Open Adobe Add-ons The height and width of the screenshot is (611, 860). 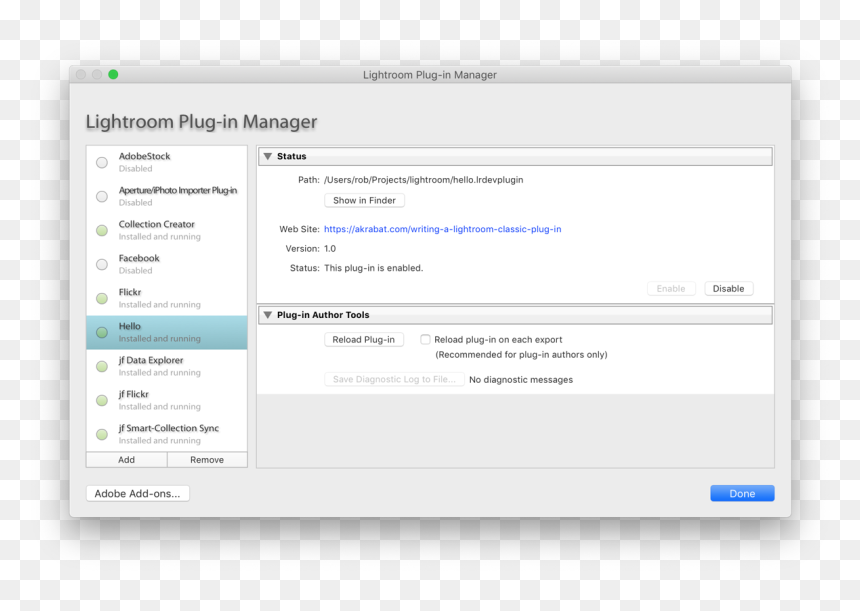[138, 494]
